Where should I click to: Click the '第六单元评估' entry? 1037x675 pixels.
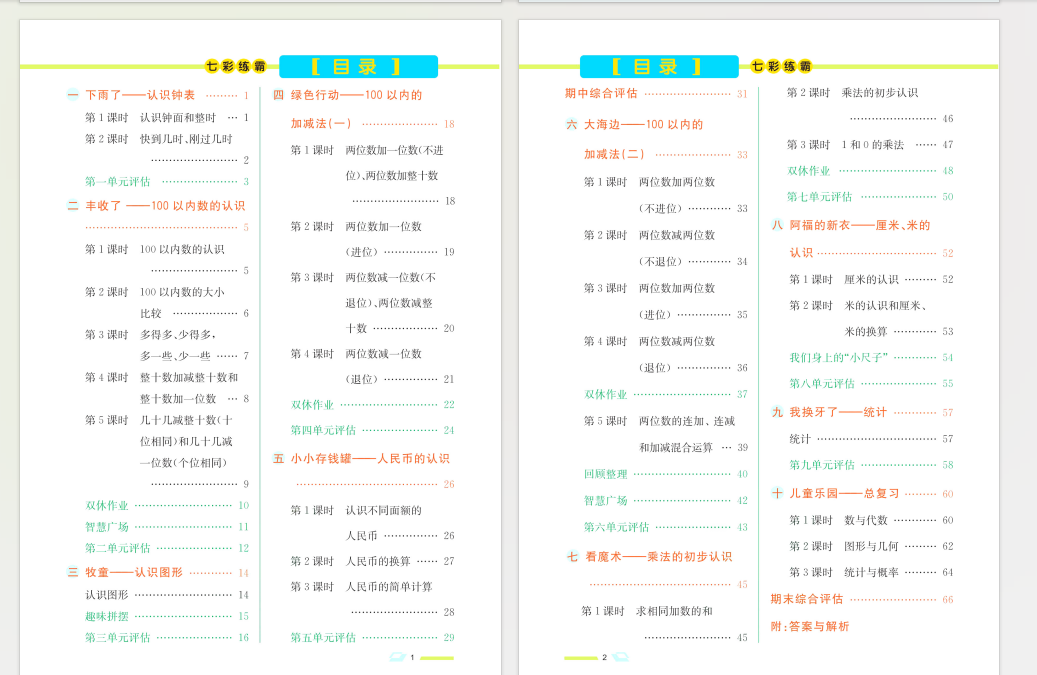pyautogui.click(x=616, y=527)
